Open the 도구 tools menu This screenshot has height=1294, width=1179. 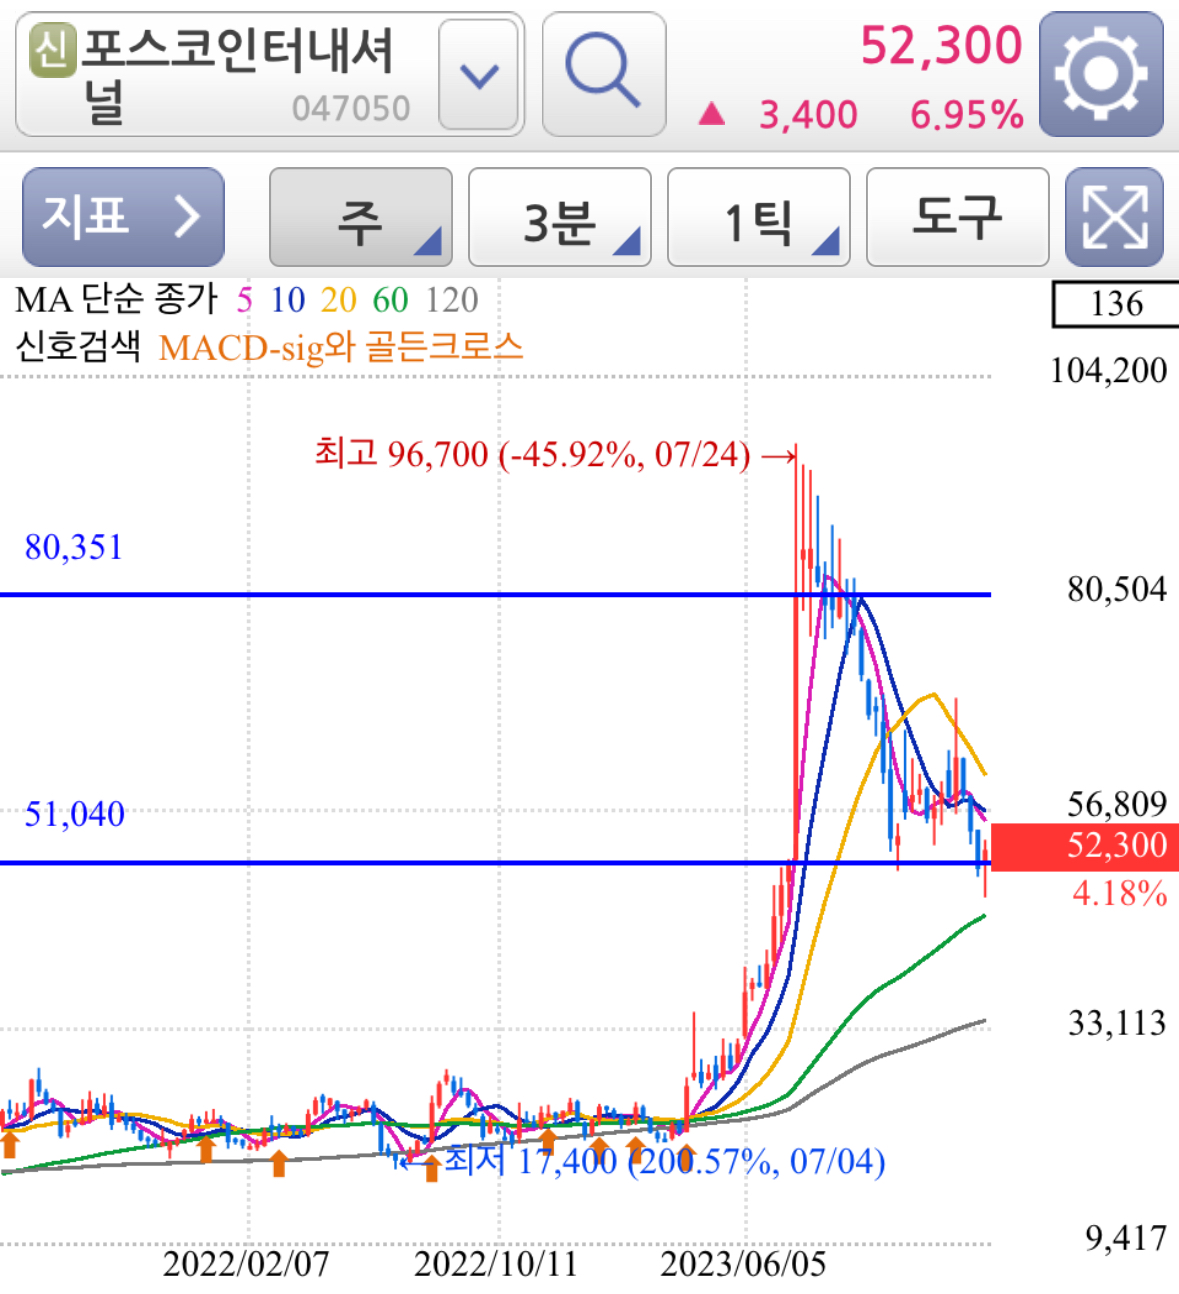tap(955, 217)
